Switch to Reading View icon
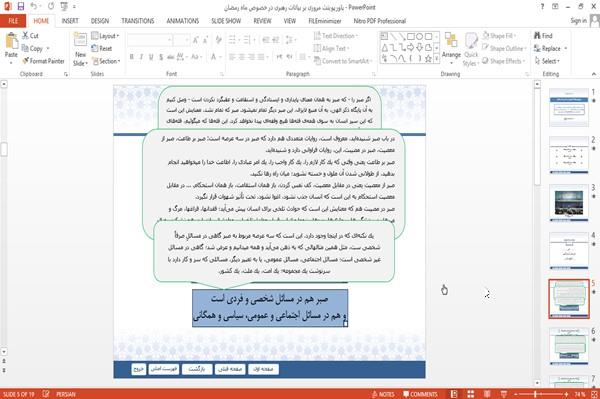Screen dimensions: 600x399 [487, 394]
